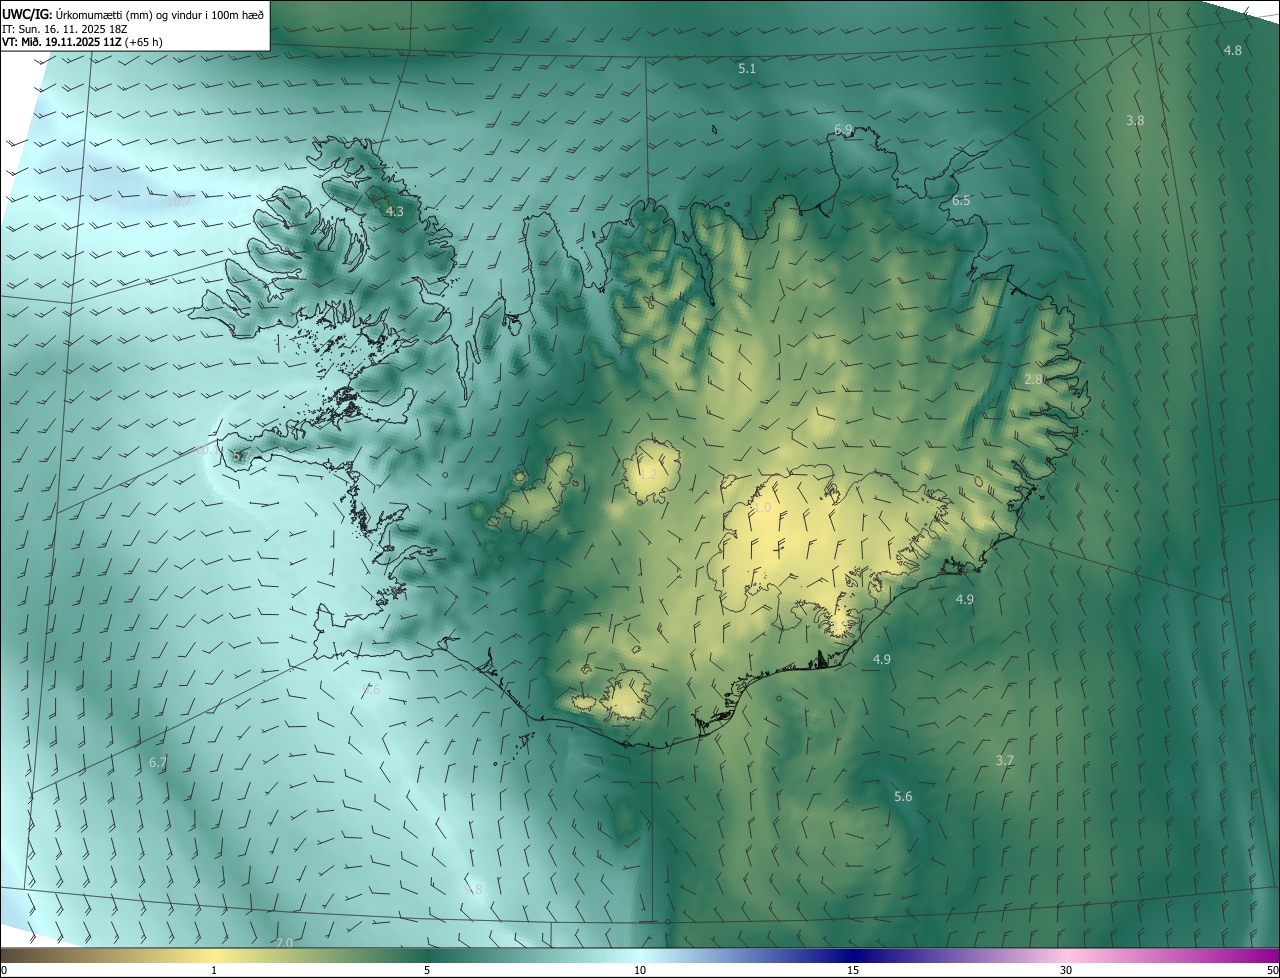The width and height of the screenshot is (1280, 978).
Task: Select the faint 9.6 value label
Action: 372,690
